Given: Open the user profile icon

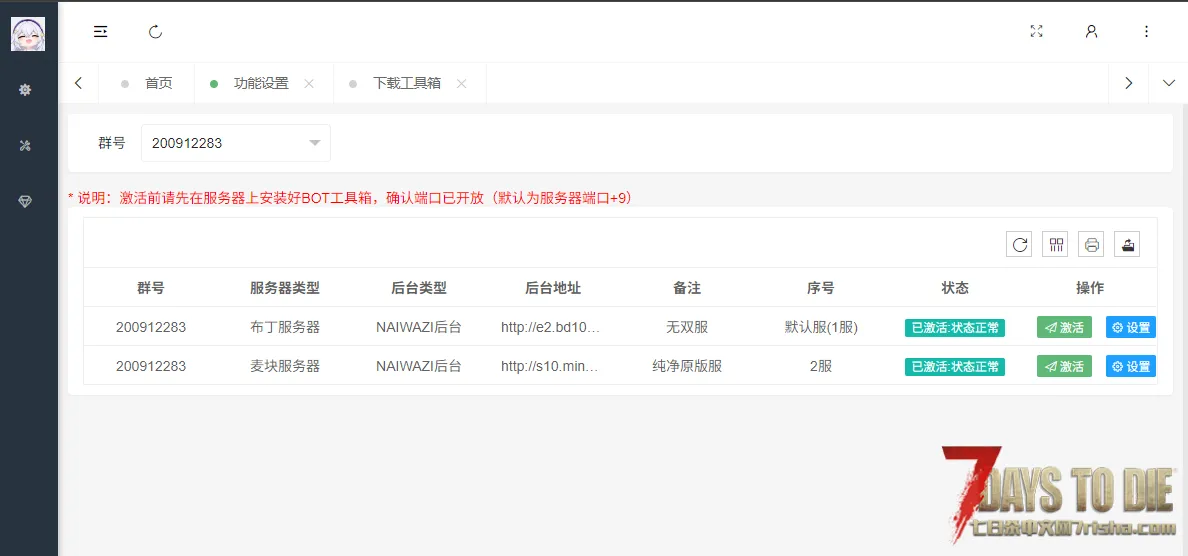Looking at the screenshot, I should tap(1091, 32).
